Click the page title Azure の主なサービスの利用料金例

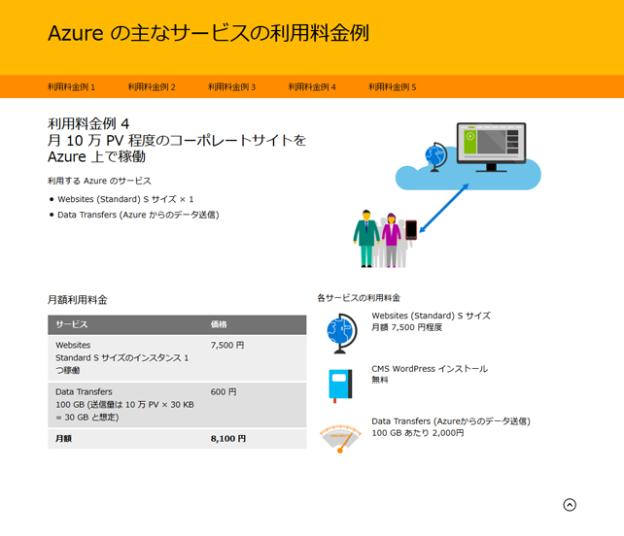point(209,33)
